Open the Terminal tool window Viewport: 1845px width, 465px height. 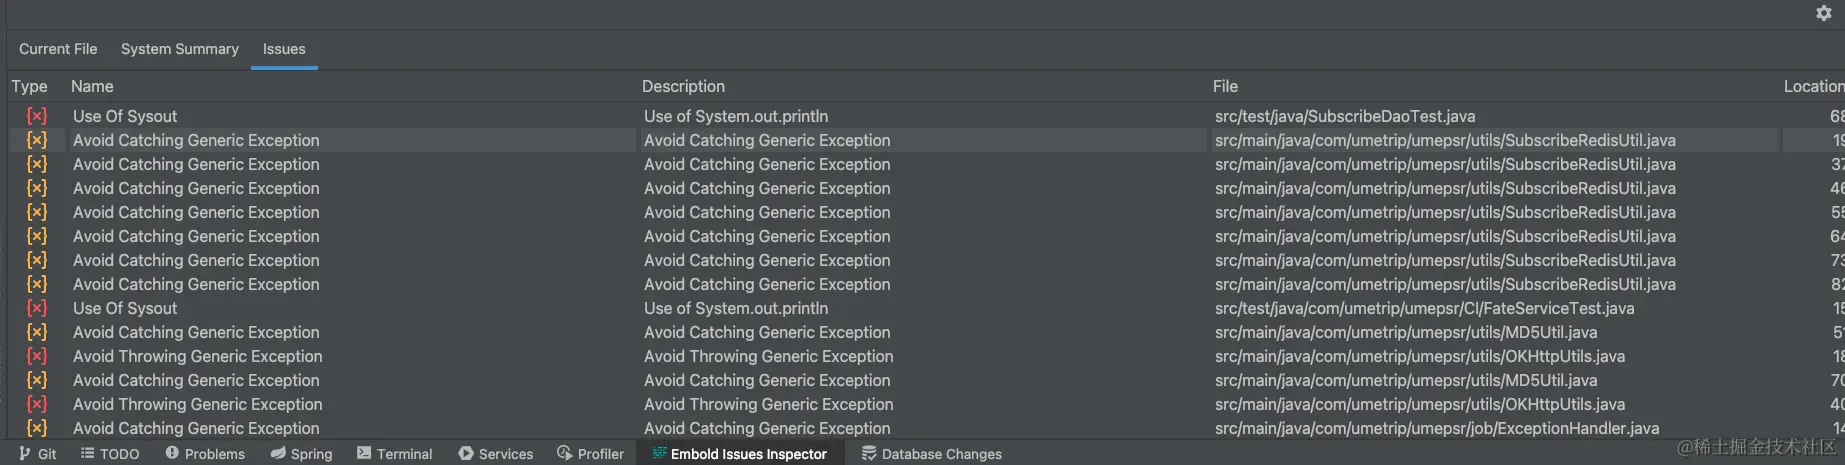(x=394, y=453)
